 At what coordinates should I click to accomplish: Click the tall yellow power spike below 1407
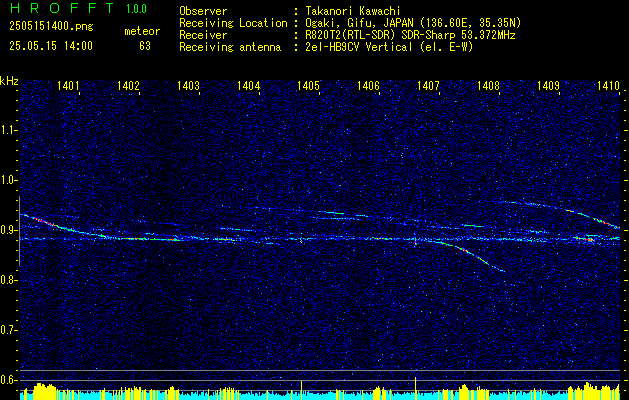415,388
